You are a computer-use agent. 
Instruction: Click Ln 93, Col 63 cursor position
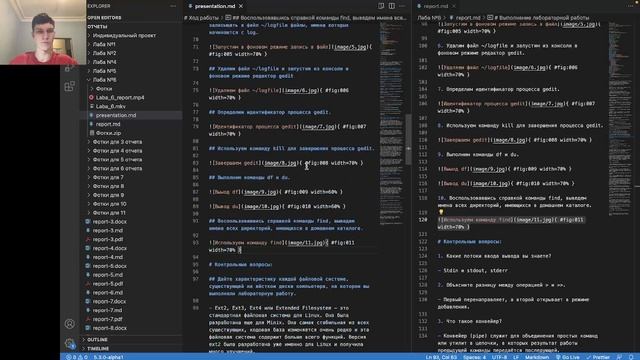click(441, 357)
